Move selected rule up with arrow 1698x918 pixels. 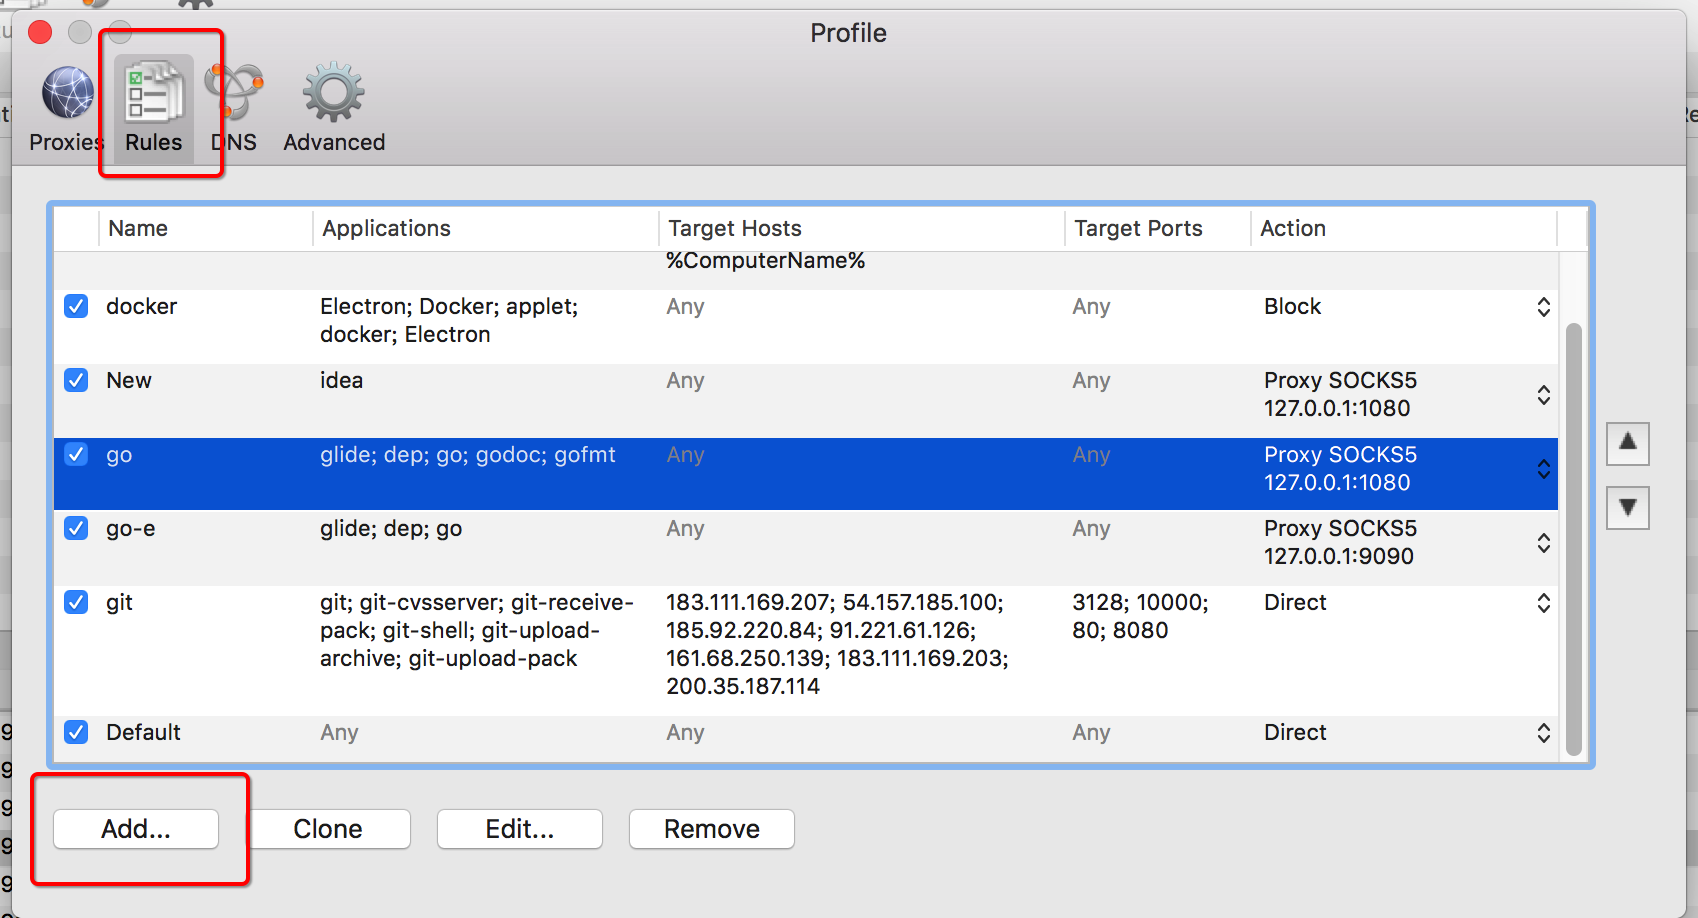click(x=1627, y=443)
